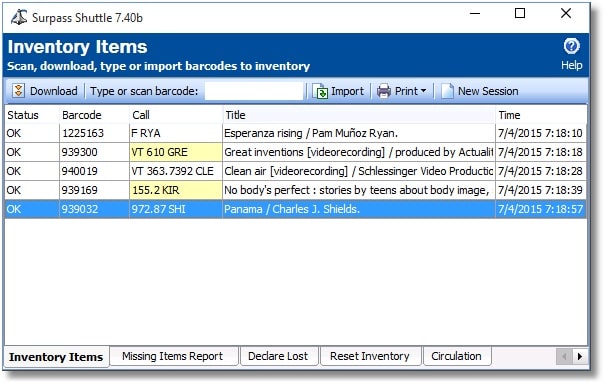The width and height of the screenshot is (605, 385).
Task: Select barcode 940019 cell
Action: [x=94, y=171]
